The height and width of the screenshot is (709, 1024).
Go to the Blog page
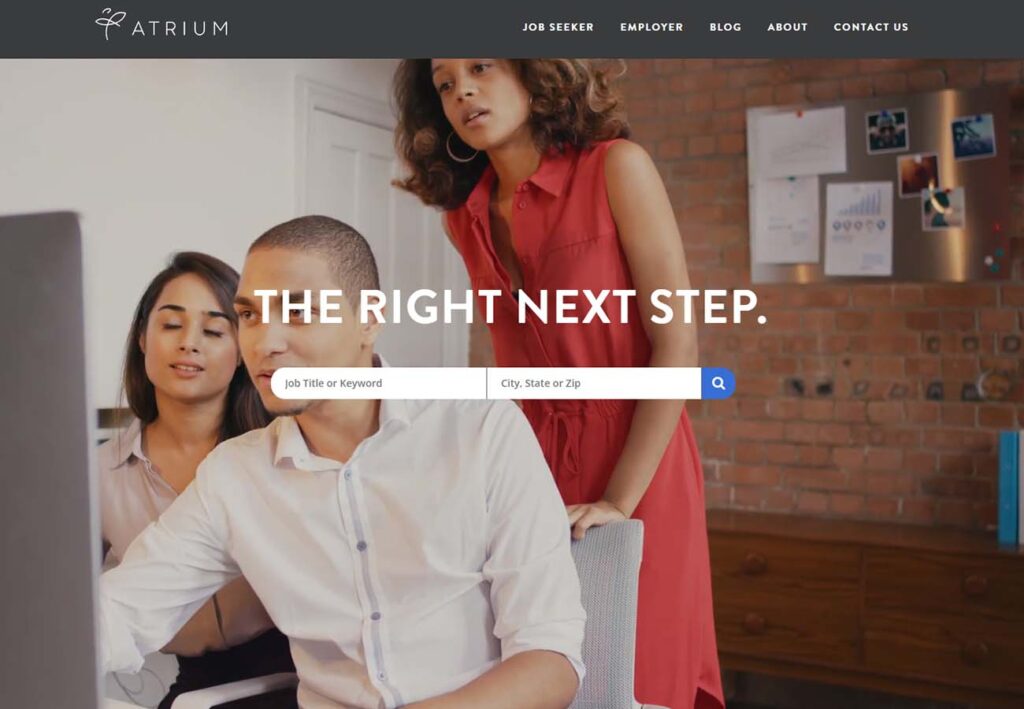tap(725, 27)
